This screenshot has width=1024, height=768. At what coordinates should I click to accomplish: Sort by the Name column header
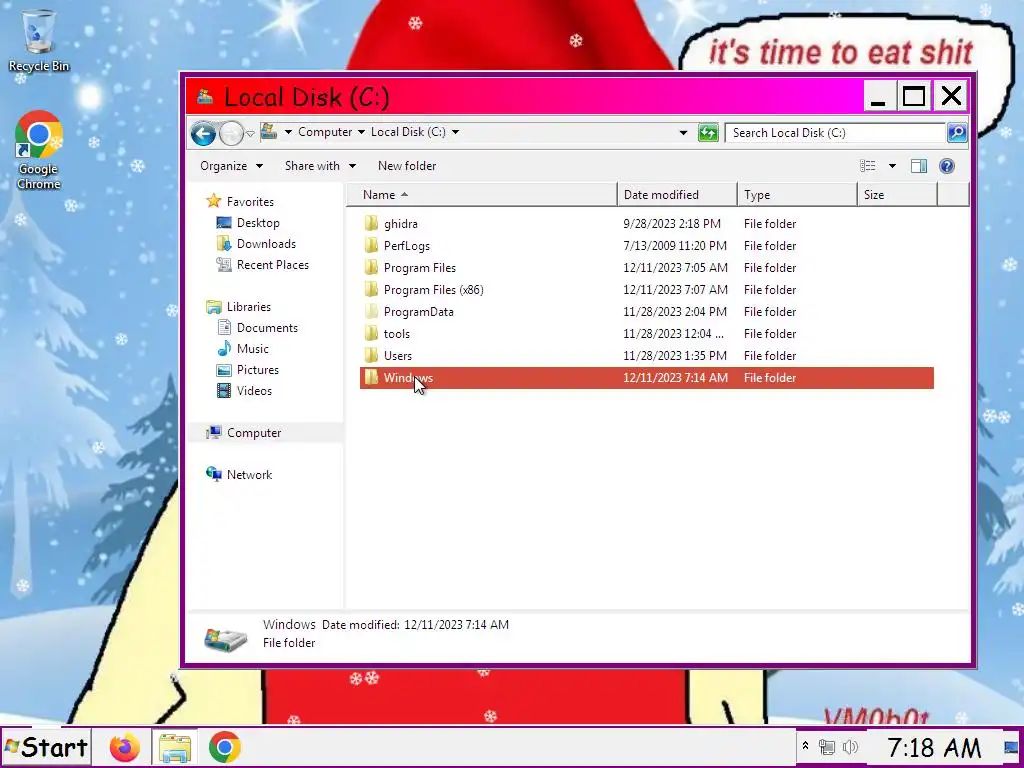(481, 195)
